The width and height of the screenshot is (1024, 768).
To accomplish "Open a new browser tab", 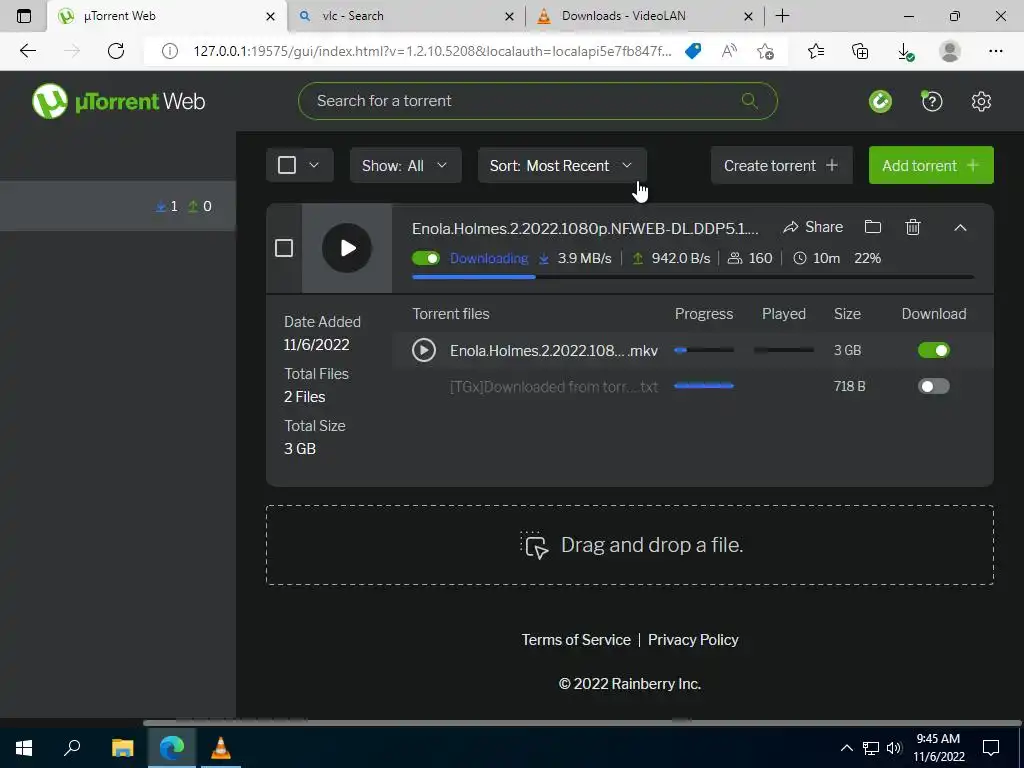I will (782, 16).
